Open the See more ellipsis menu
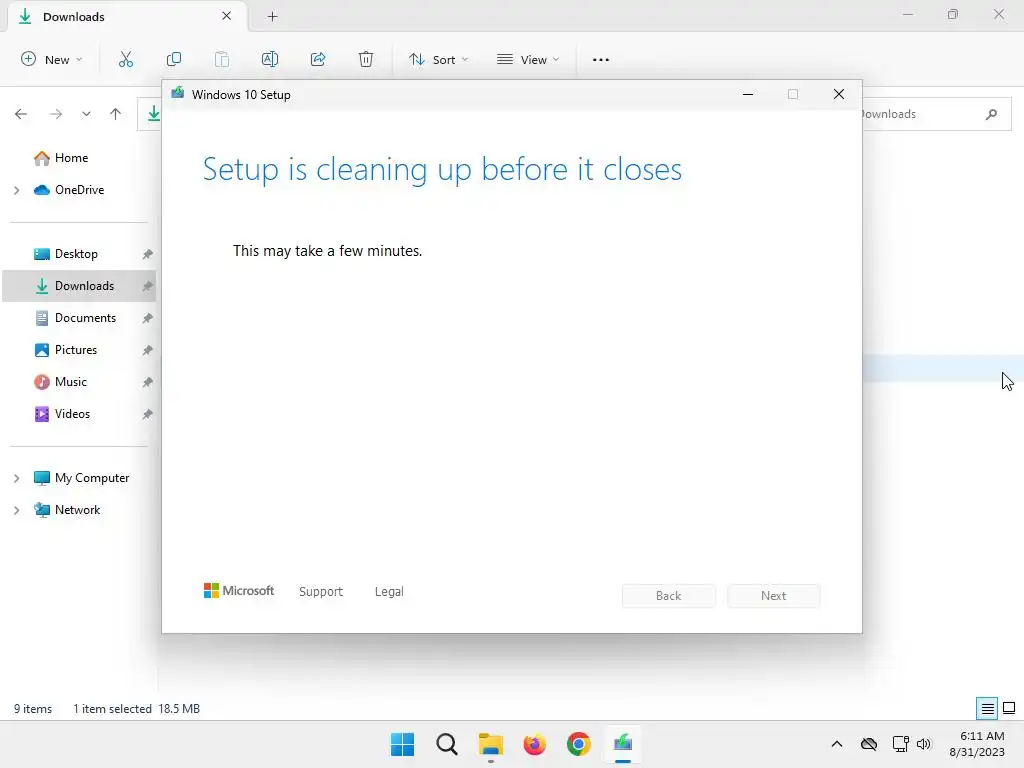The width and height of the screenshot is (1024, 768). (601, 59)
